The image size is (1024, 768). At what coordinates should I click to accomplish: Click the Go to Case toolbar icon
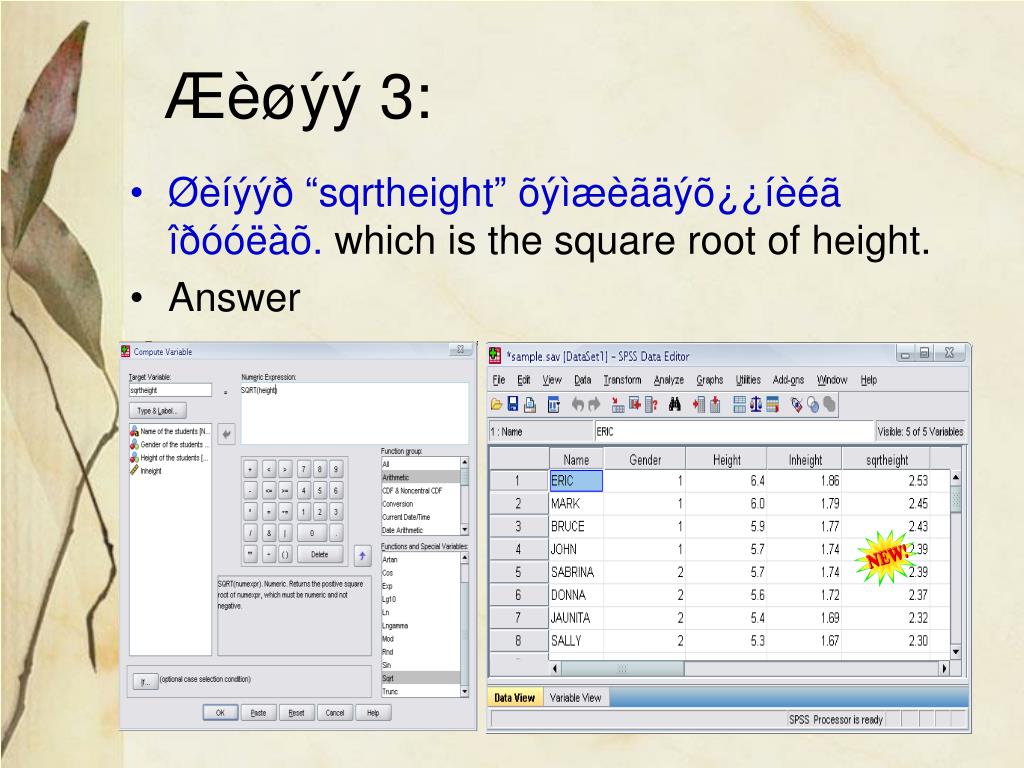(x=617, y=405)
